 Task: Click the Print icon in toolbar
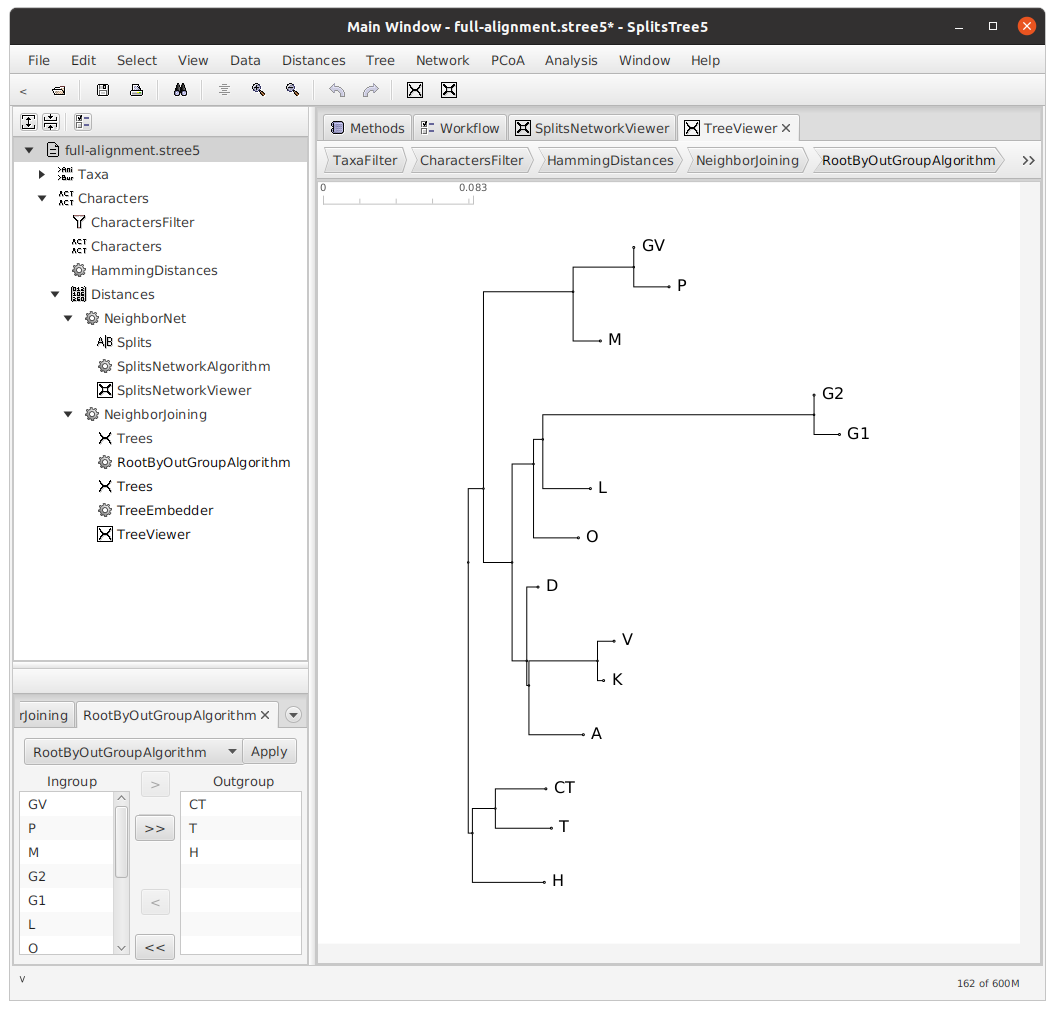tap(136, 90)
